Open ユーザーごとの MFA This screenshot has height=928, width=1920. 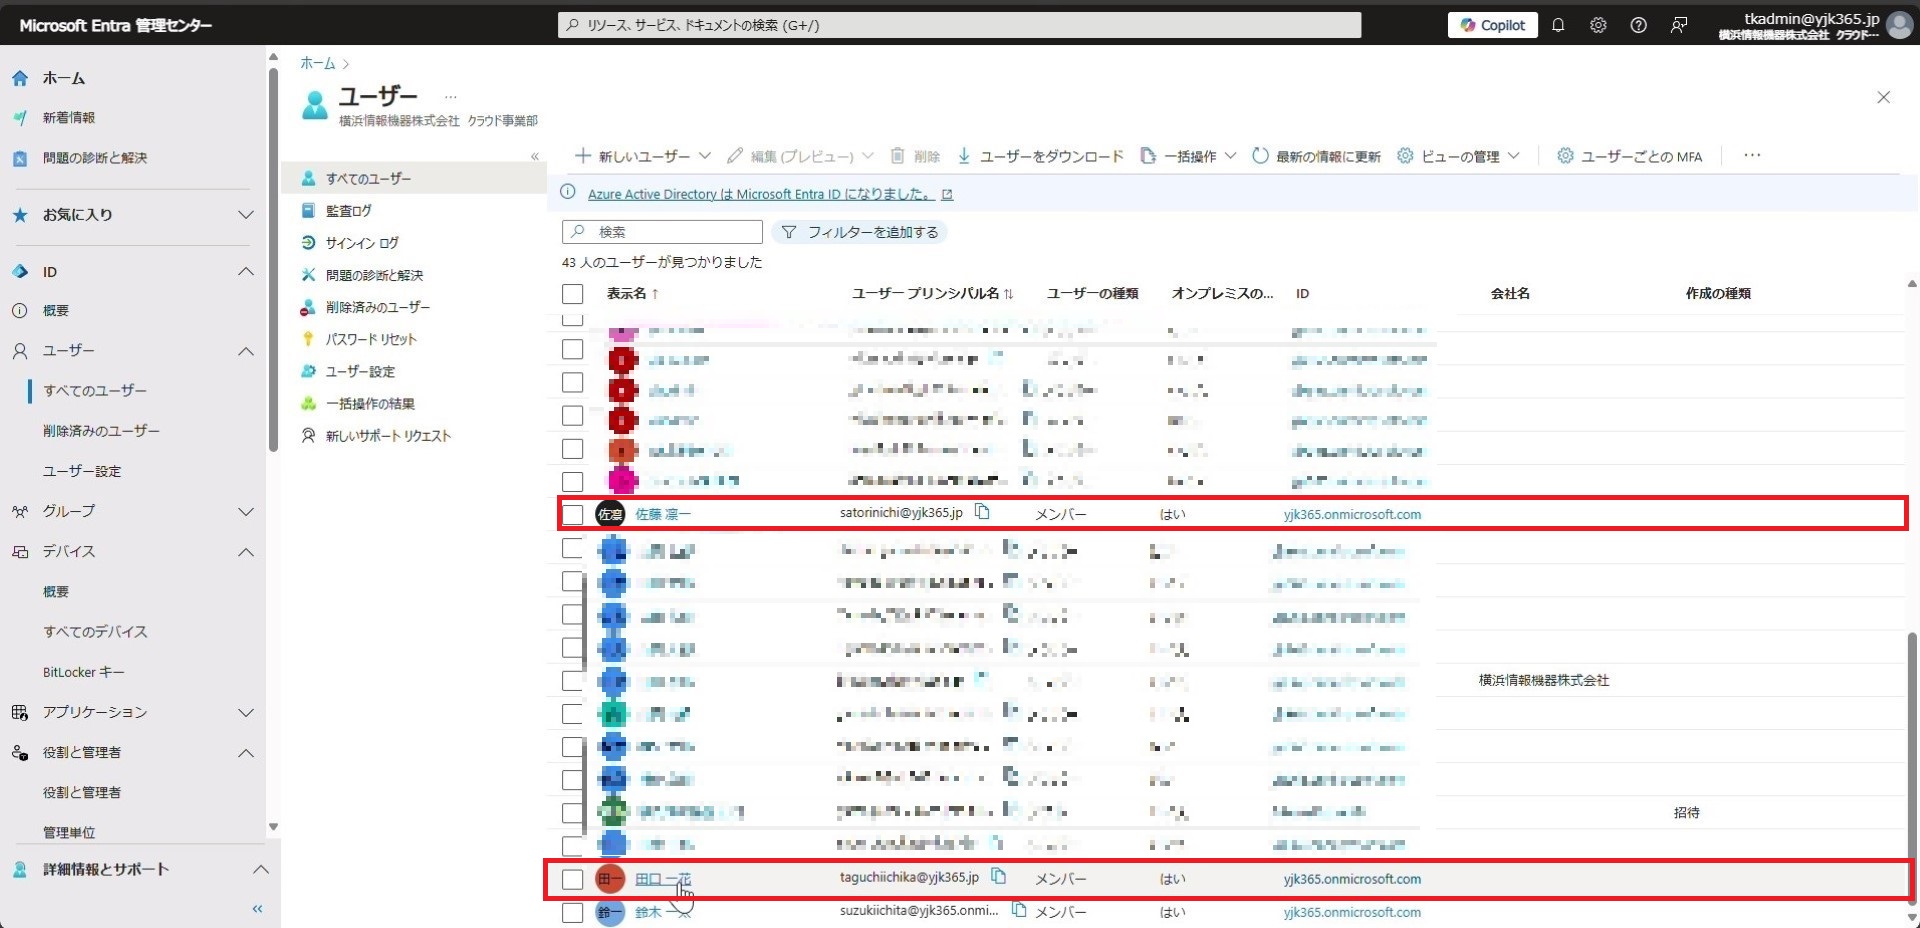point(1629,156)
